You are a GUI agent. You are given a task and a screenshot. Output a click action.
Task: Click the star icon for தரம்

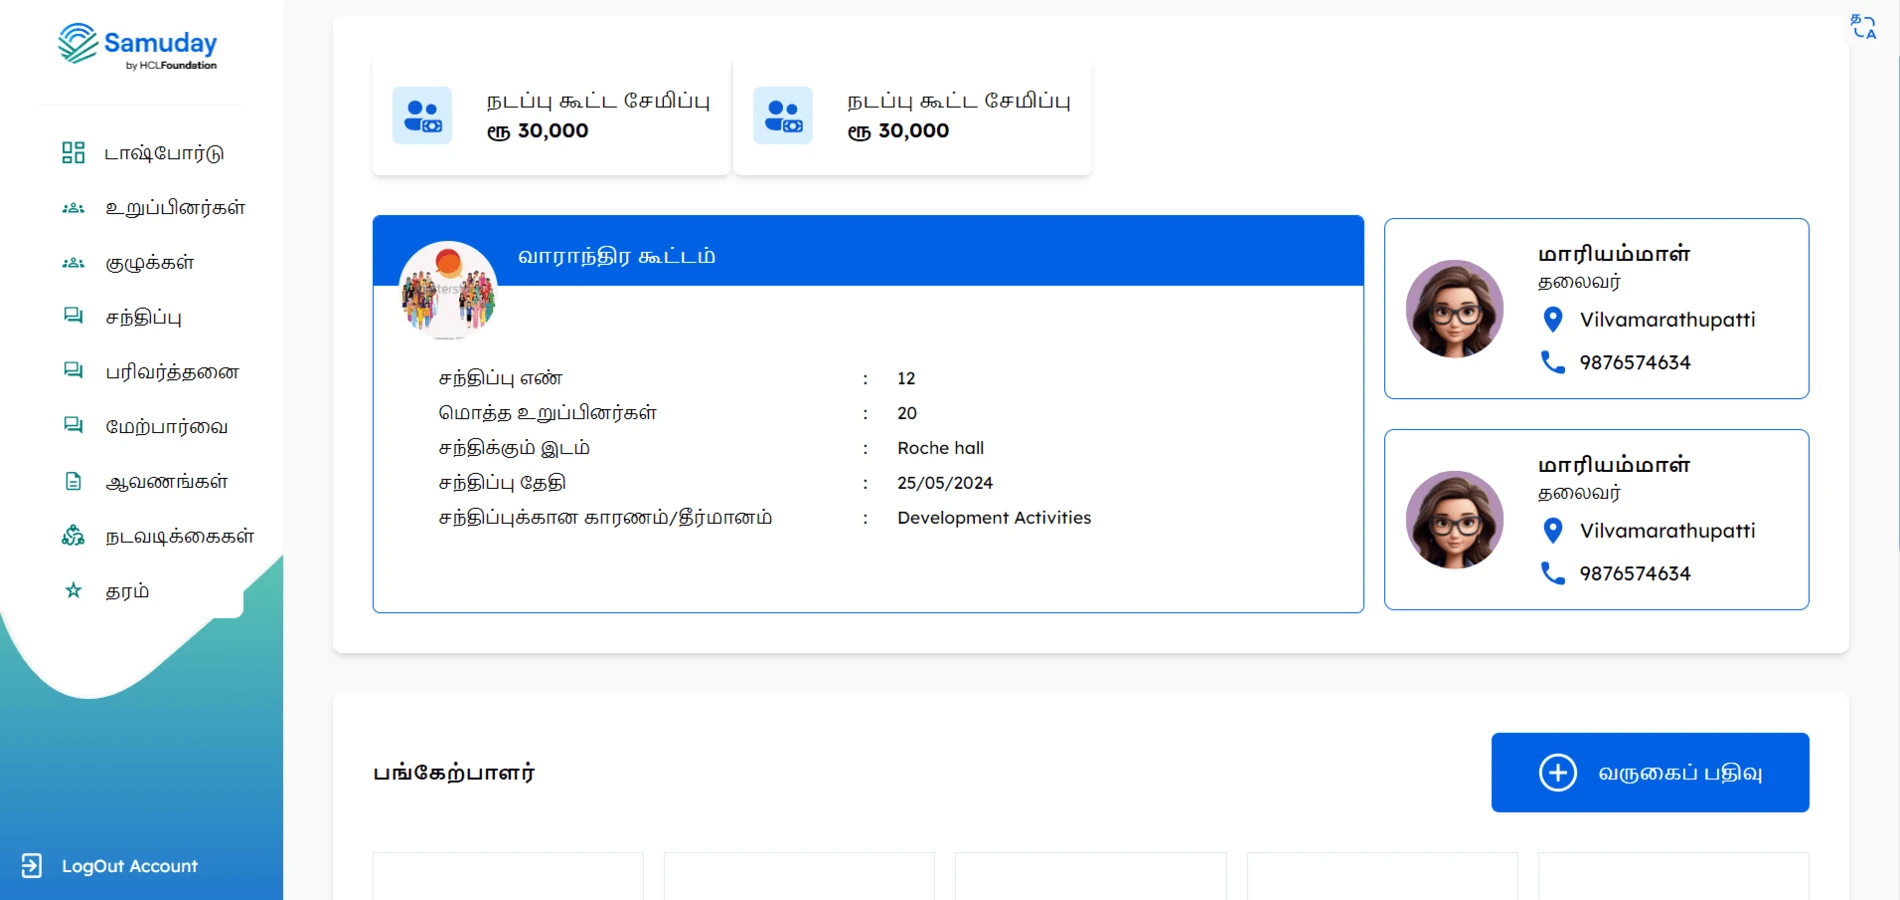(x=73, y=591)
